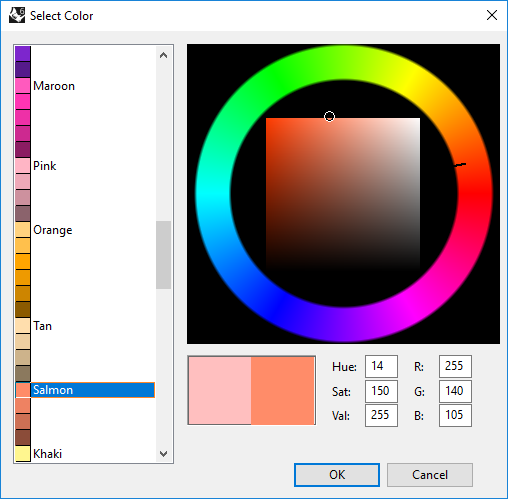The image size is (508, 499).
Task: Choose the Maroon color swatch
Action: click(23, 86)
